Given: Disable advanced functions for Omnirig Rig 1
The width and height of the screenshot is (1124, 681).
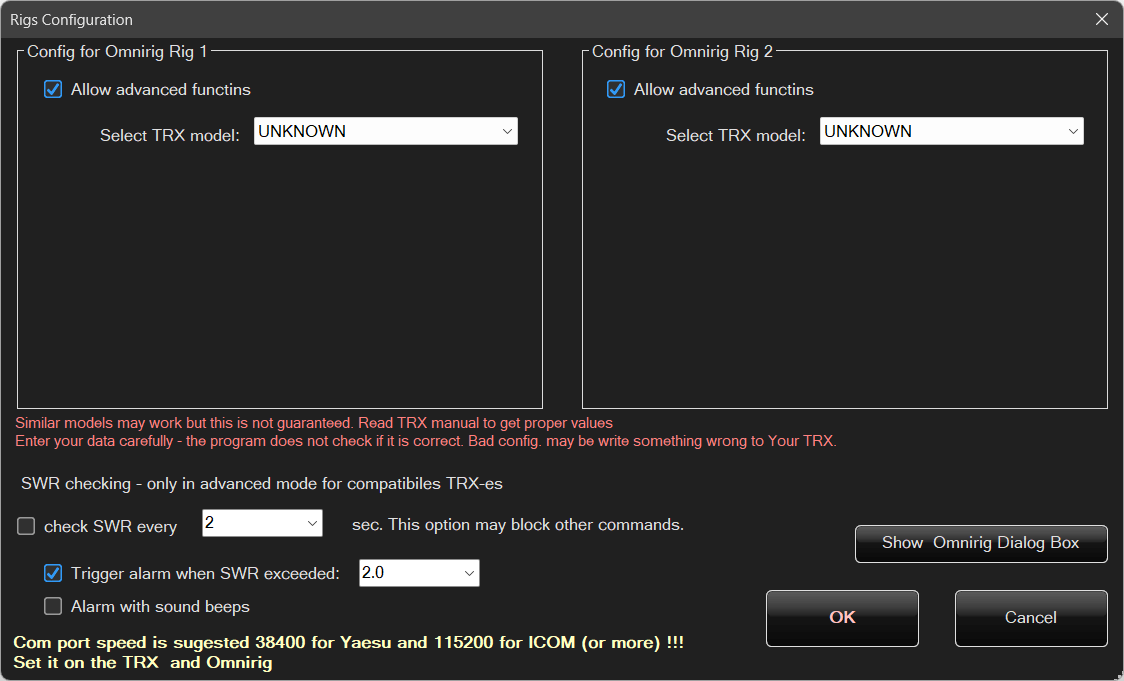Looking at the screenshot, I should point(53,90).
